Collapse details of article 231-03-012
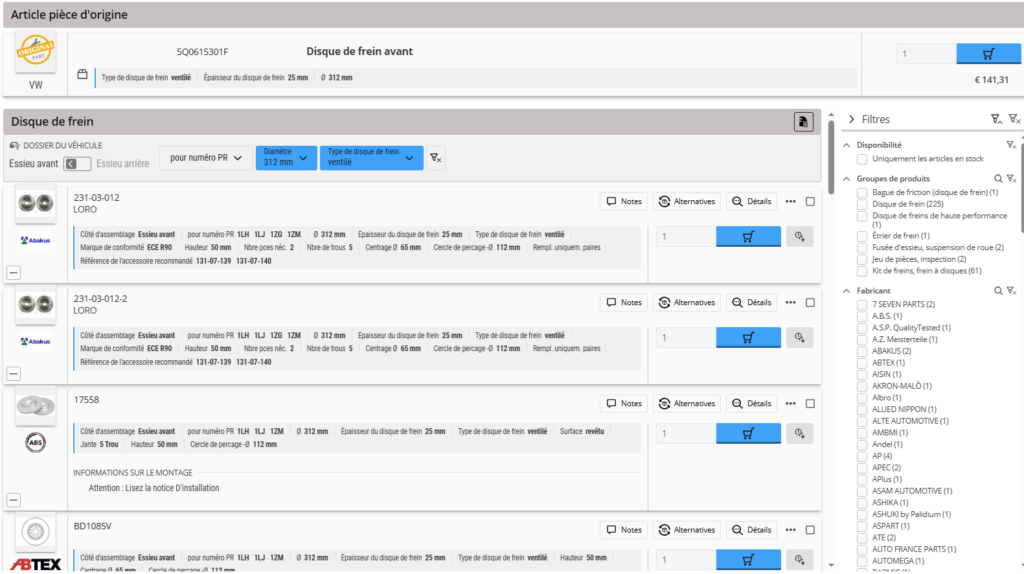The width and height of the screenshot is (1024, 574). coord(14,272)
